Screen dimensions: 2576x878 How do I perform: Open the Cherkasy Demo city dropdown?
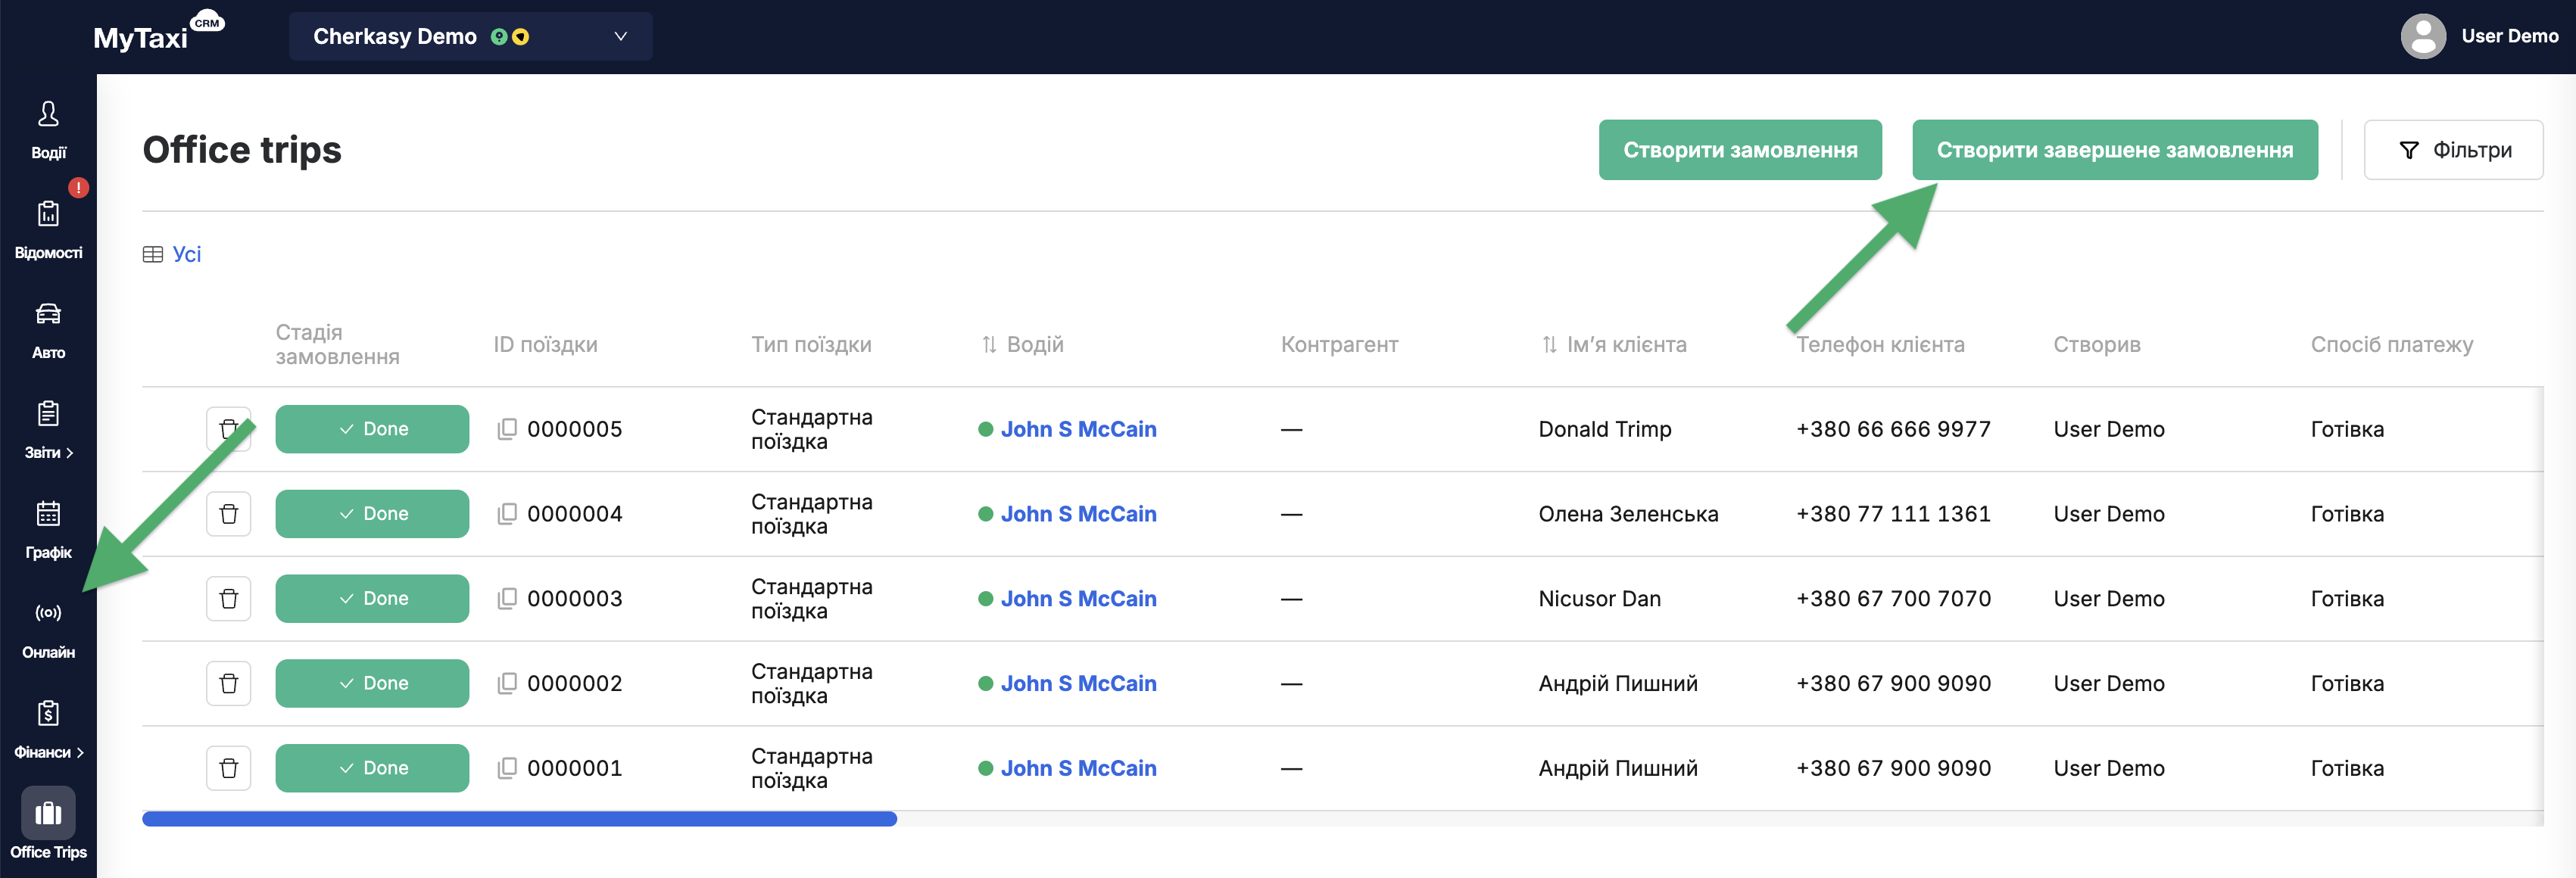click(x=470, y=36)
